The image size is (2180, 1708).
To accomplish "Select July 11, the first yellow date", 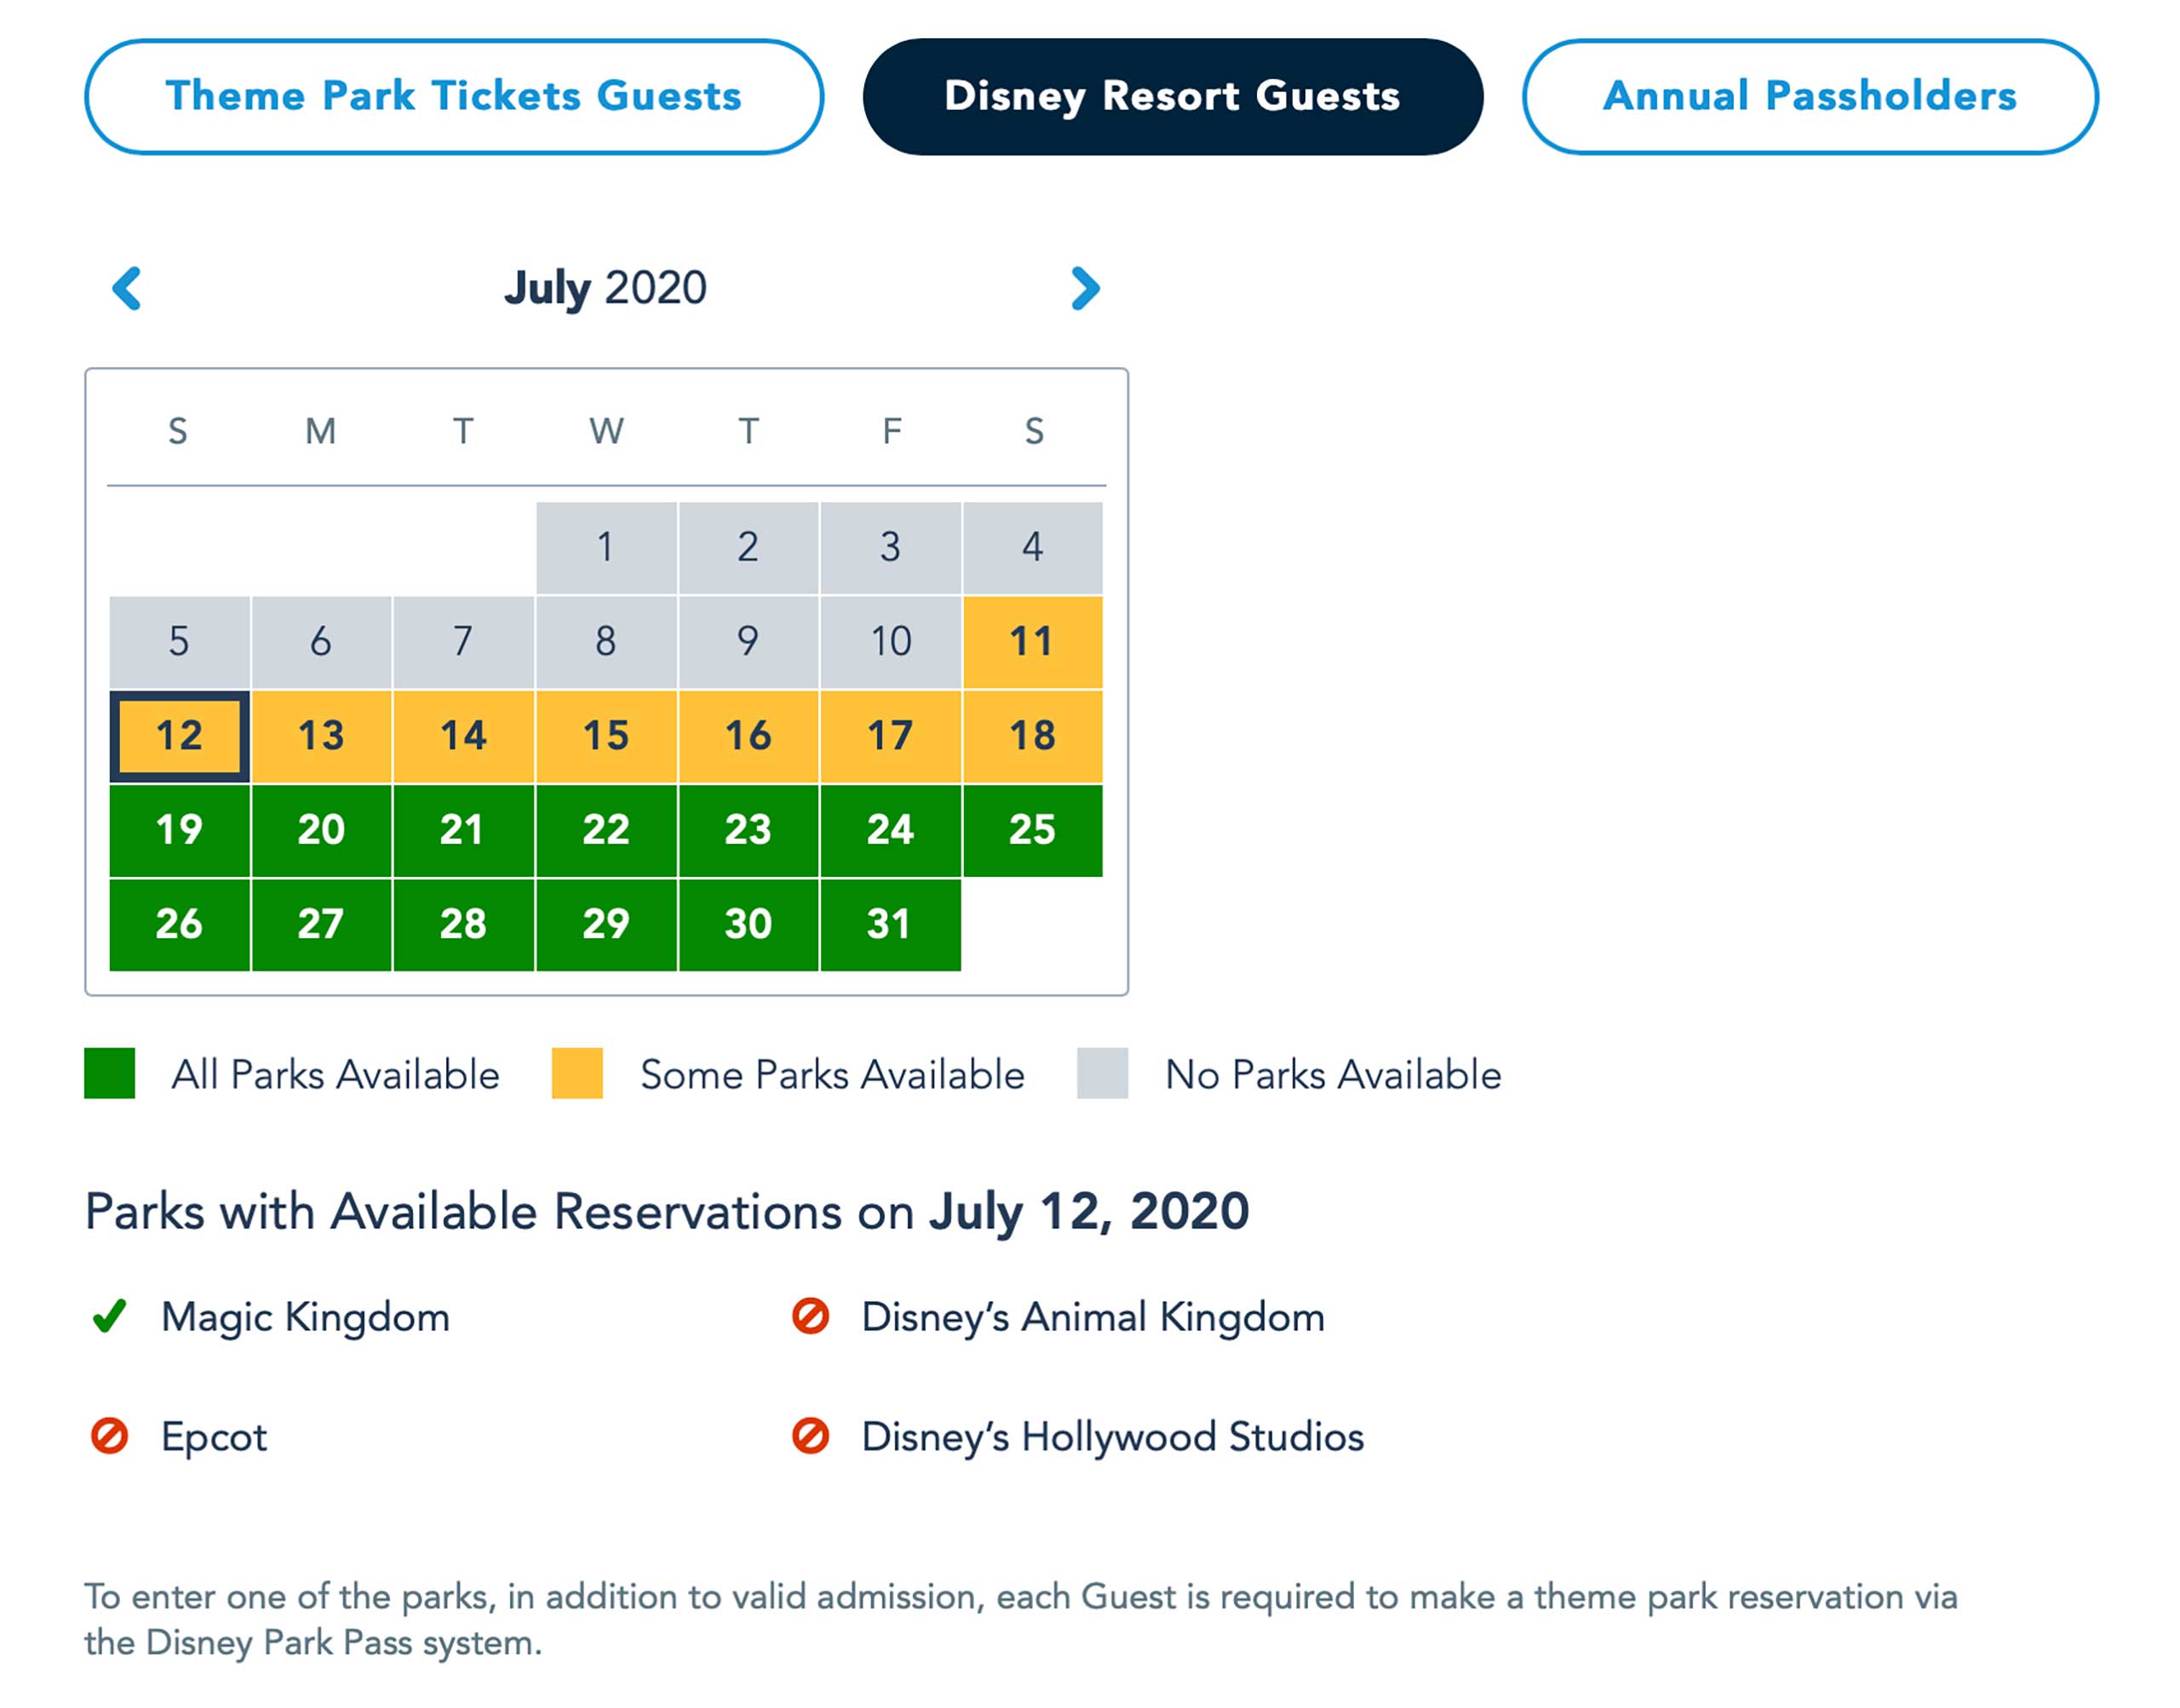I will [x=1034, y=641].
